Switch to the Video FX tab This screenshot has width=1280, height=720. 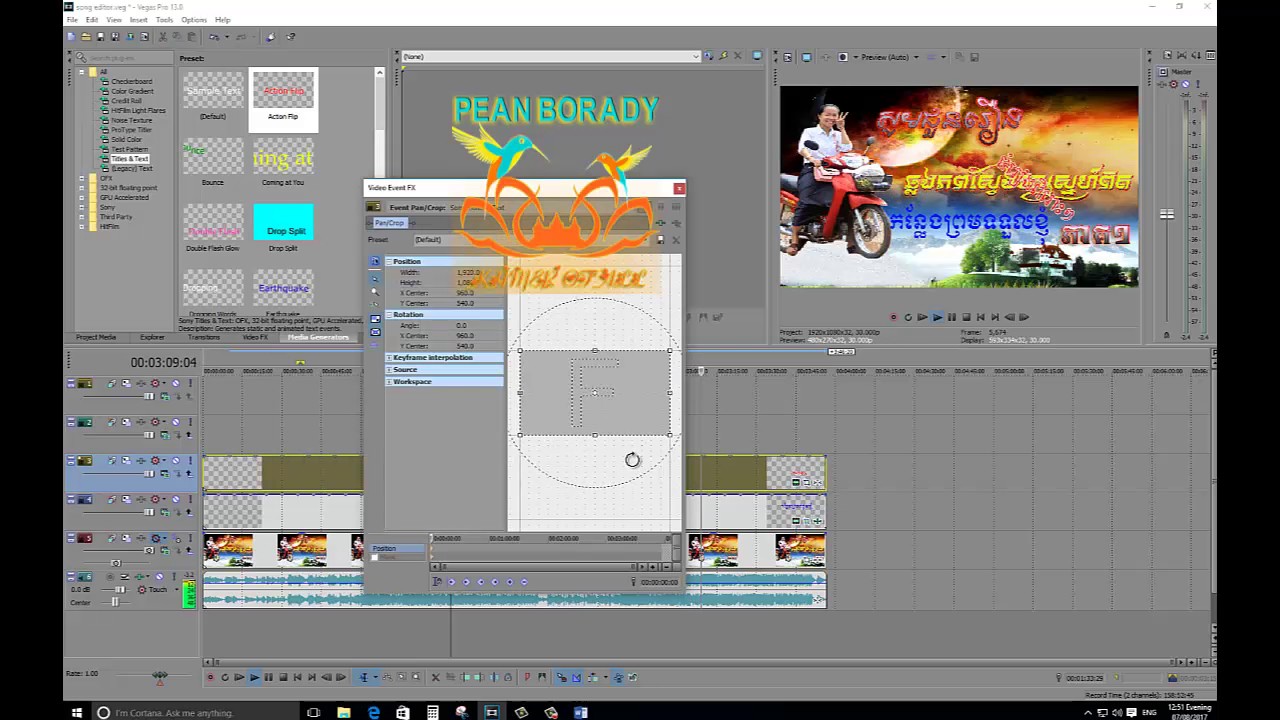255,337
